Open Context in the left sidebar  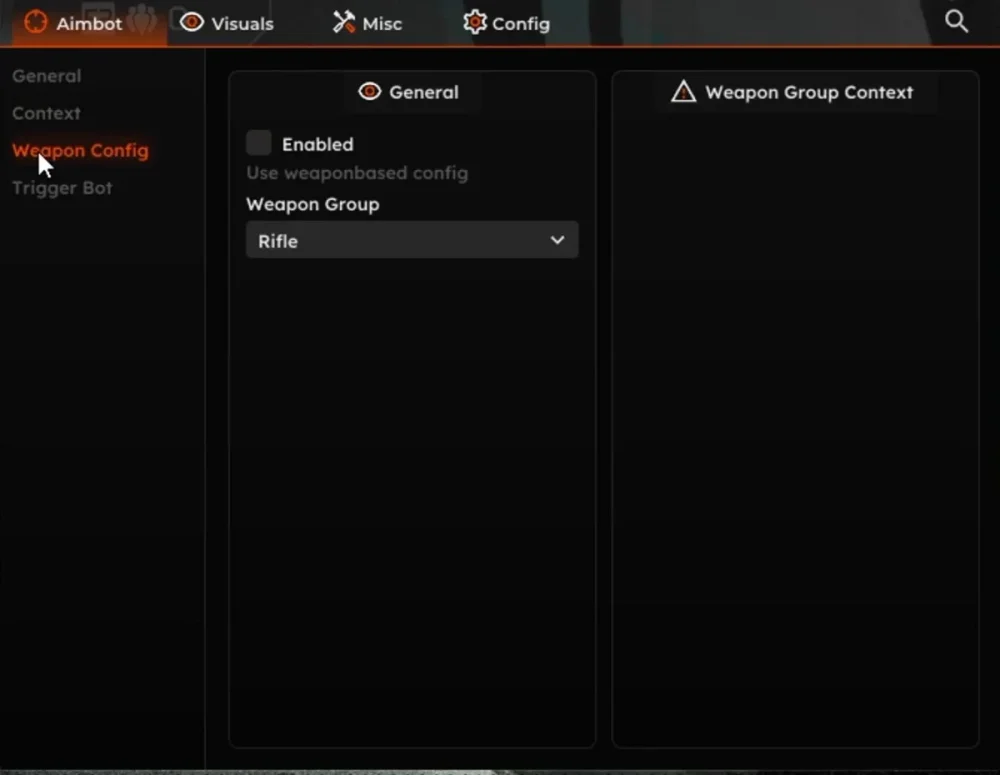[46, 113]
